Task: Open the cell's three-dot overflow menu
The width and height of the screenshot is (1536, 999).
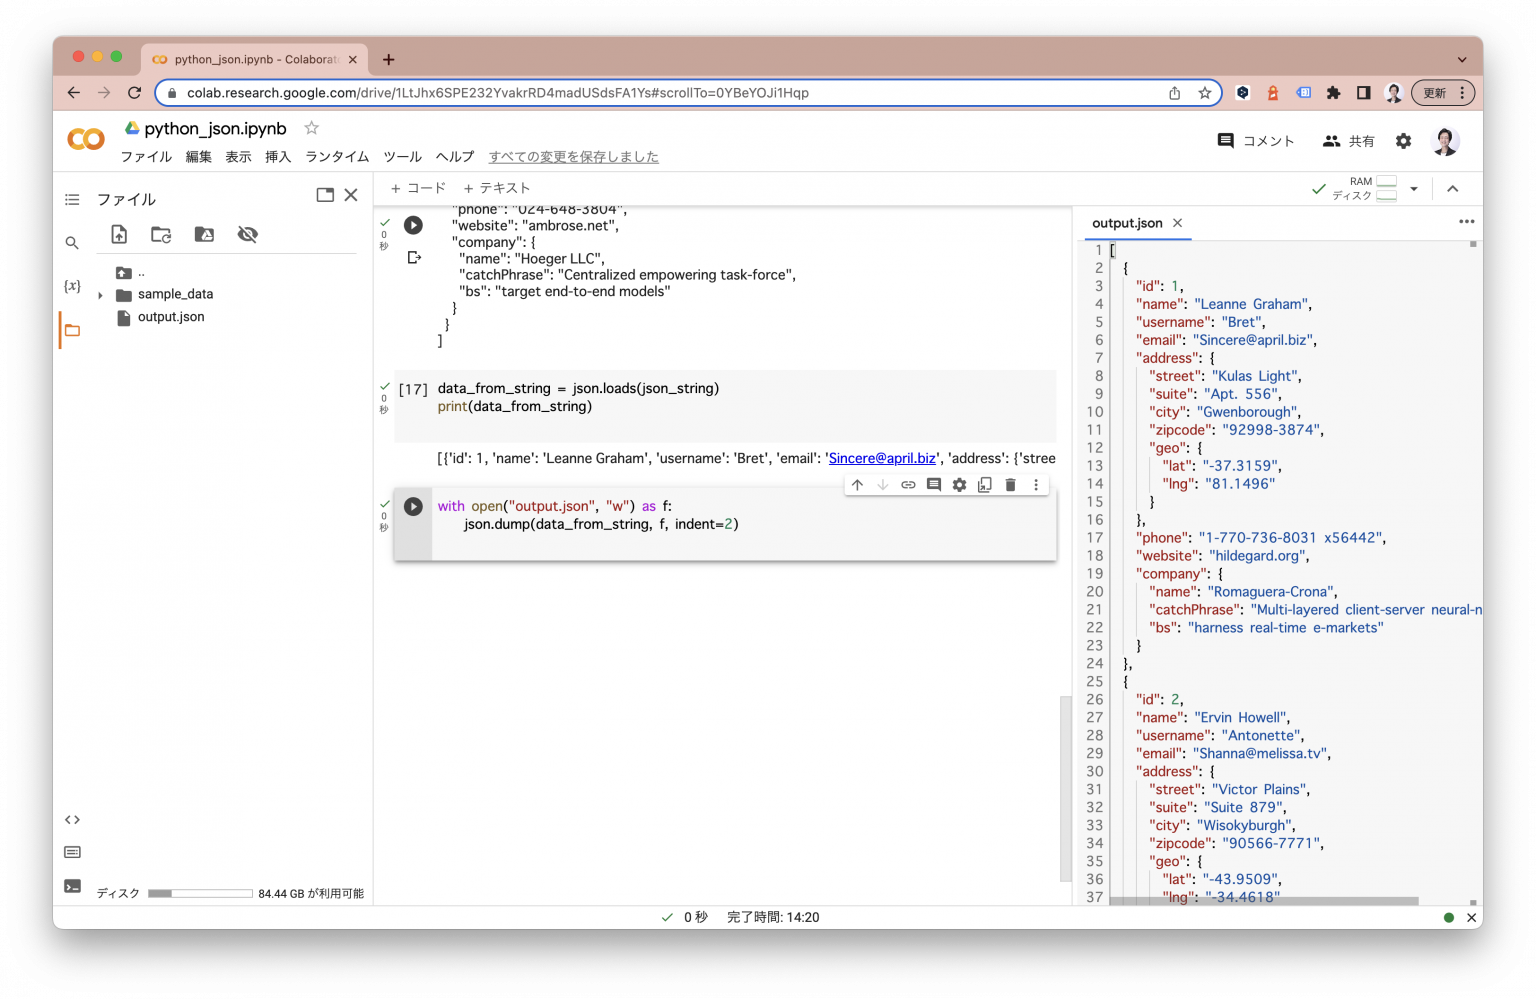Action: 1036,484
